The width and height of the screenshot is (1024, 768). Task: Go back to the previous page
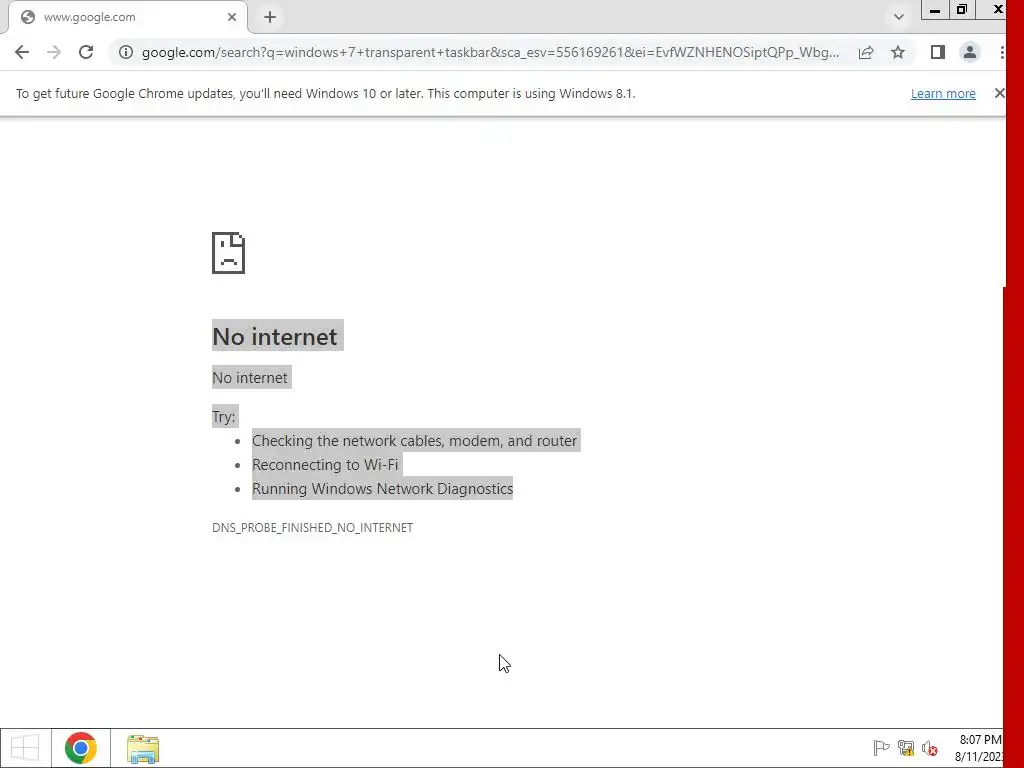coord(22,52)
